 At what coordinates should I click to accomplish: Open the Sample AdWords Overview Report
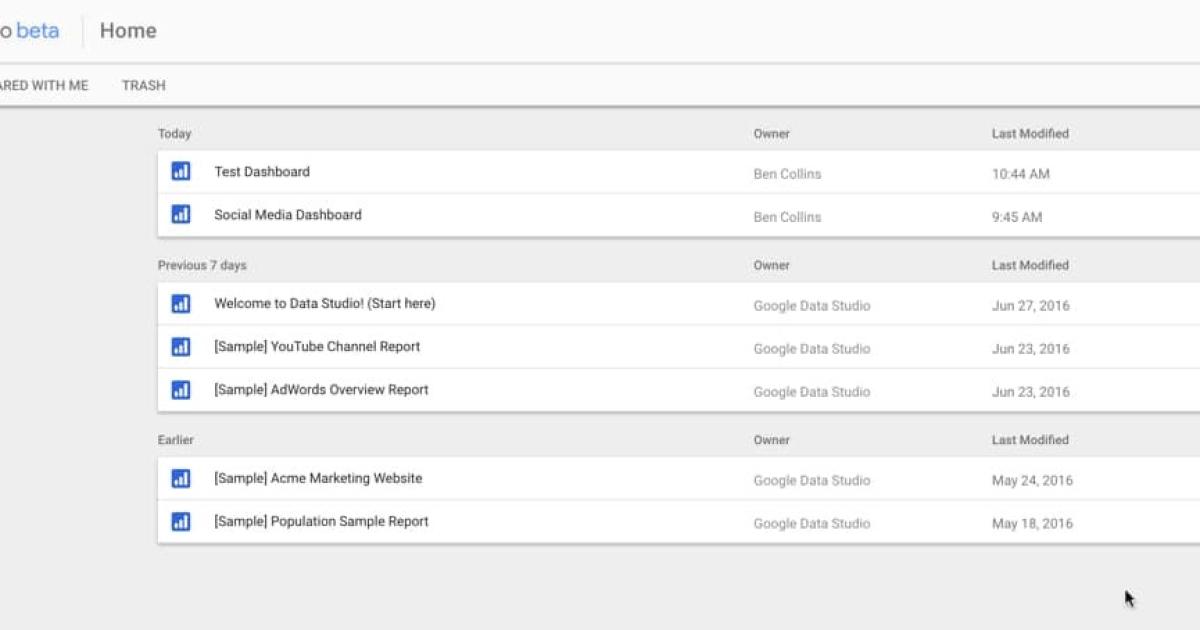[322, 390]
